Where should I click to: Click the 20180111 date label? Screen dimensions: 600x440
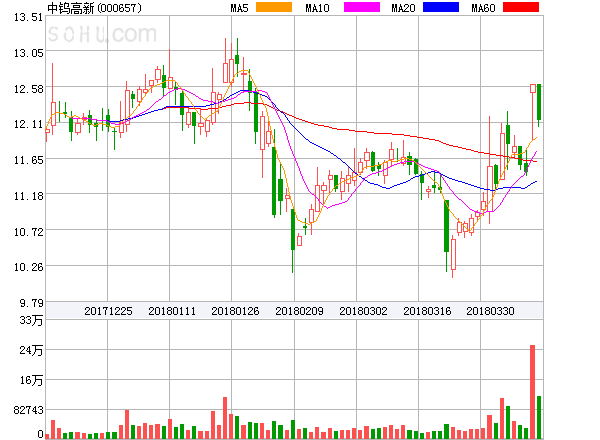pyautogui.click(x=172, y=311)
